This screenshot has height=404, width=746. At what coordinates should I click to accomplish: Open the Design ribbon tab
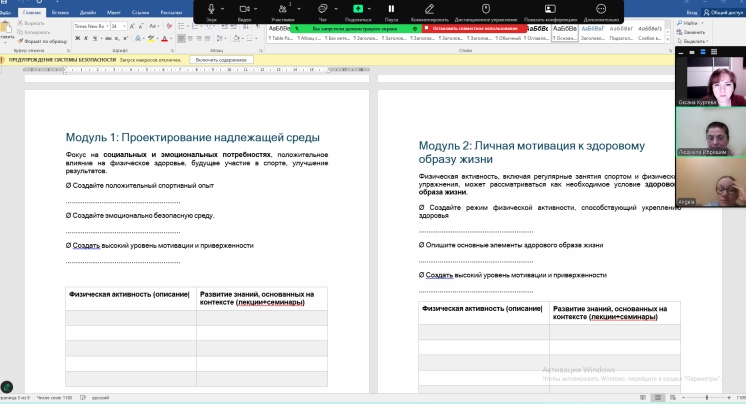pos(88,12)
